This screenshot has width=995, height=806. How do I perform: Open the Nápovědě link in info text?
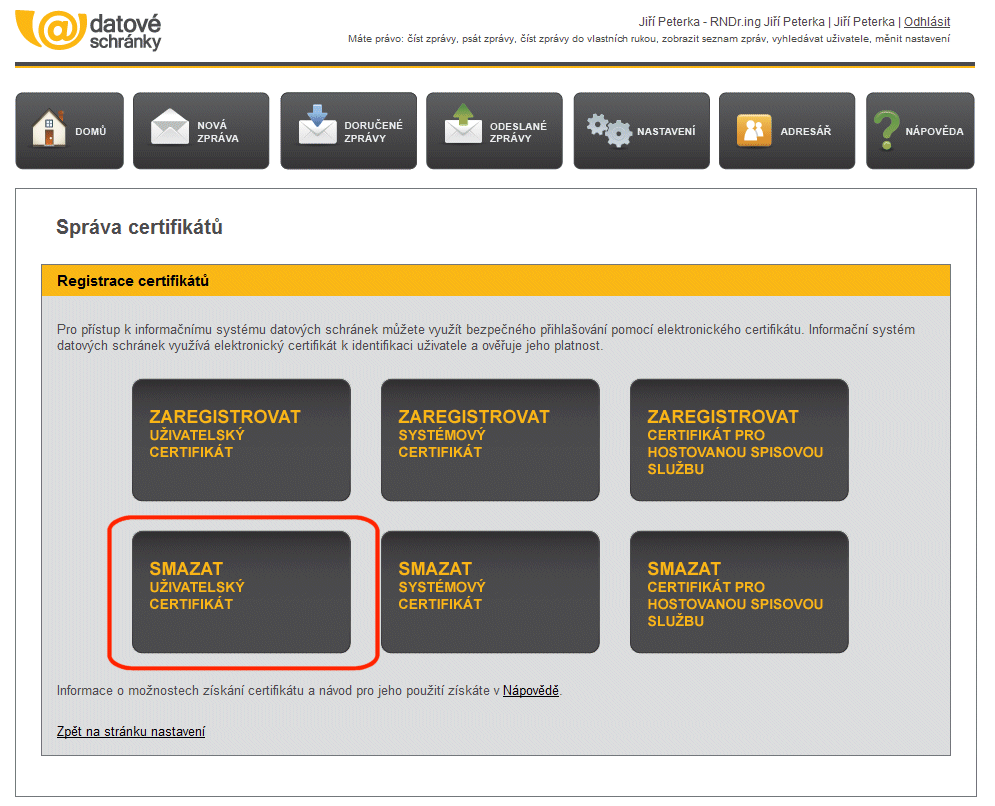tap(530, 690)
